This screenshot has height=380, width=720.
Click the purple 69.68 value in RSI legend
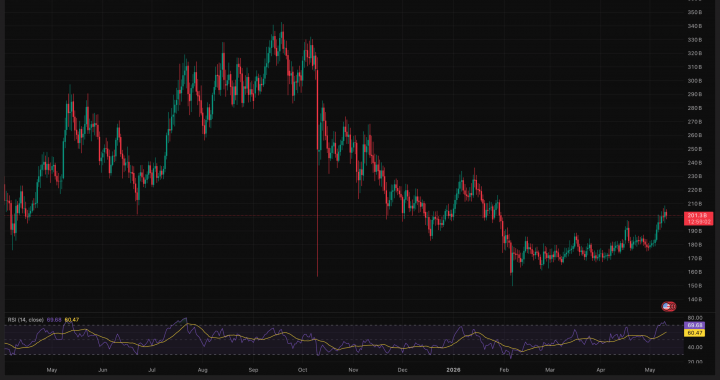click(54, 319)
